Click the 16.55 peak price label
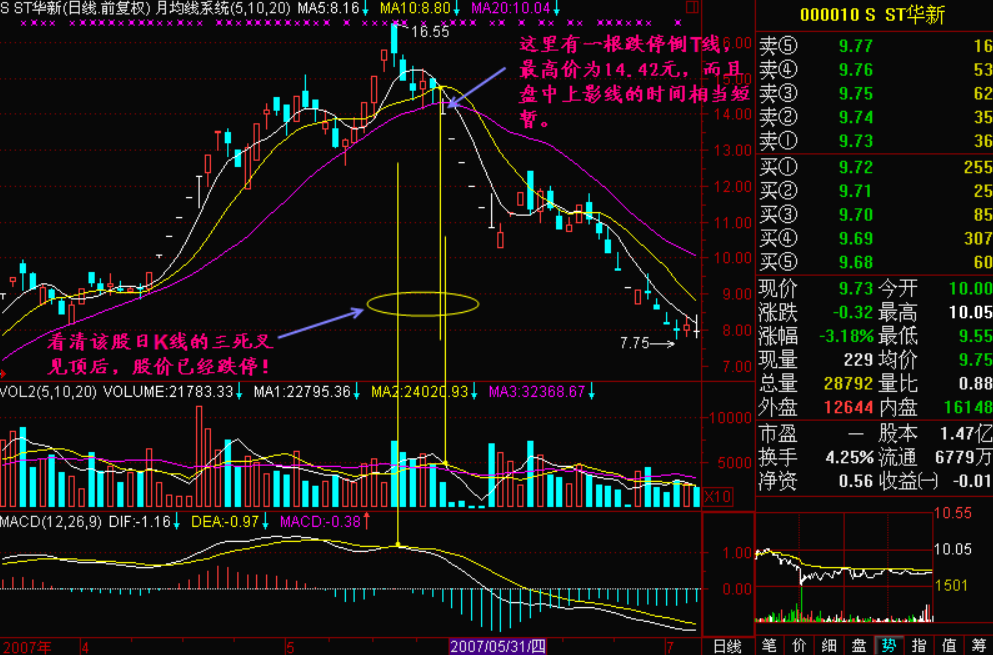Screen dimensions: 993x655 coord(429,32)
